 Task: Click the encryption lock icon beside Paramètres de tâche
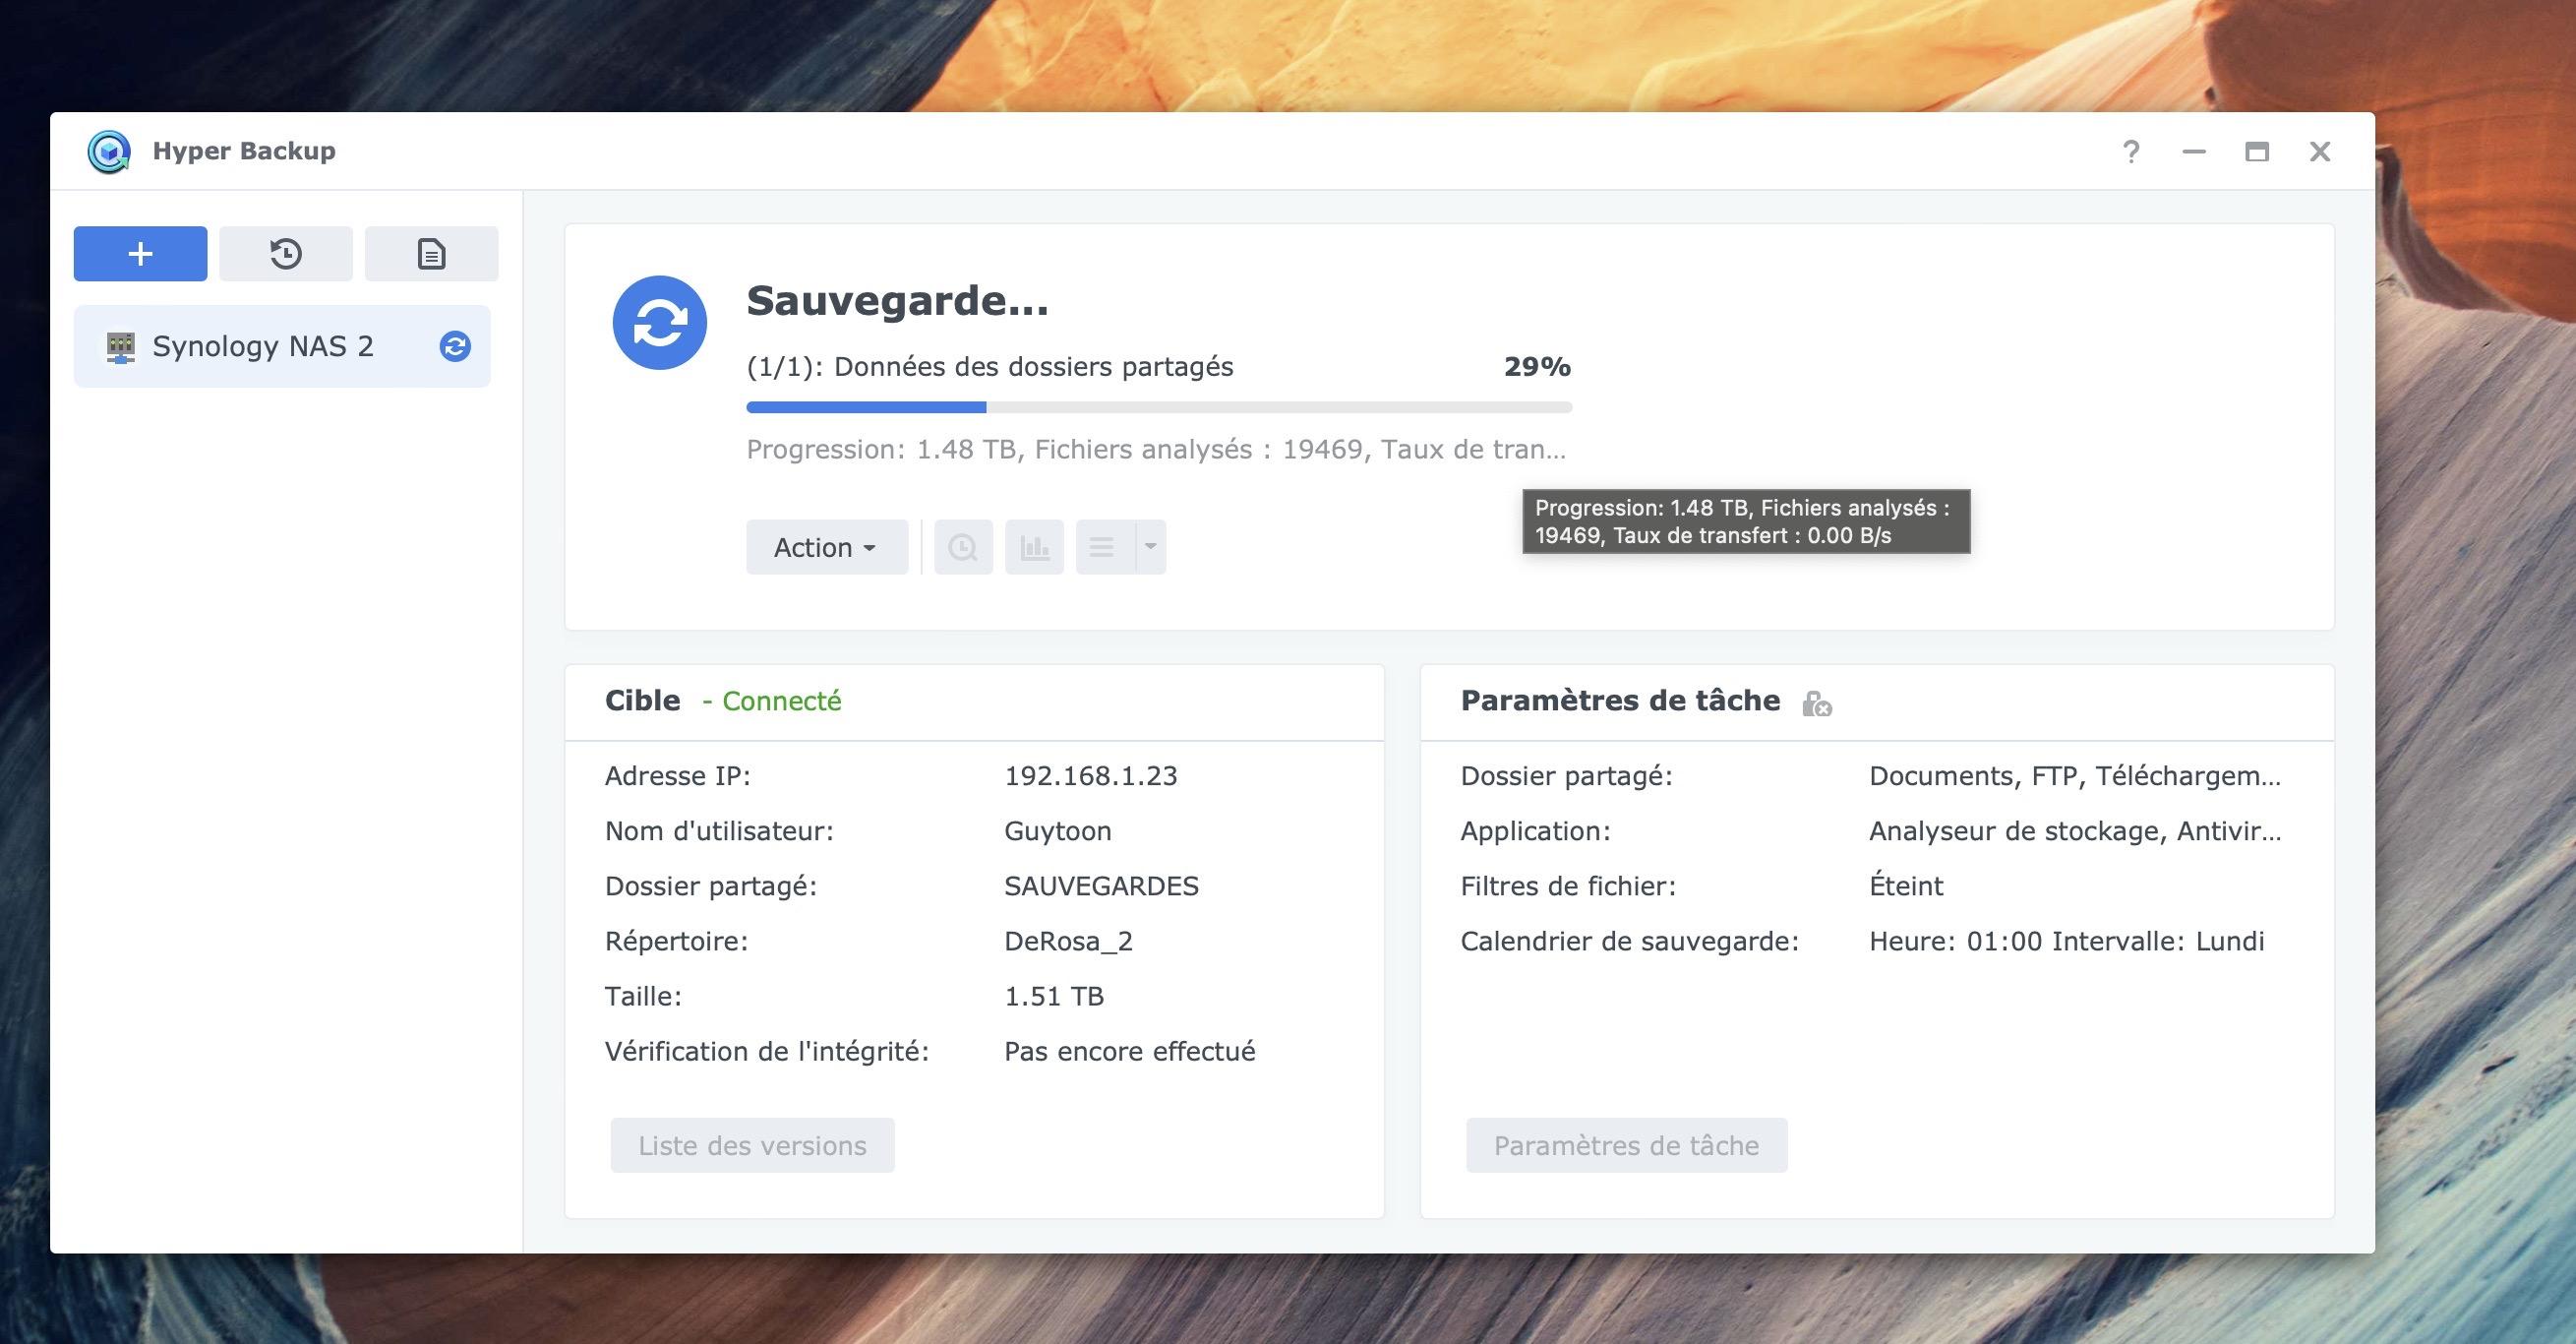1816,704
